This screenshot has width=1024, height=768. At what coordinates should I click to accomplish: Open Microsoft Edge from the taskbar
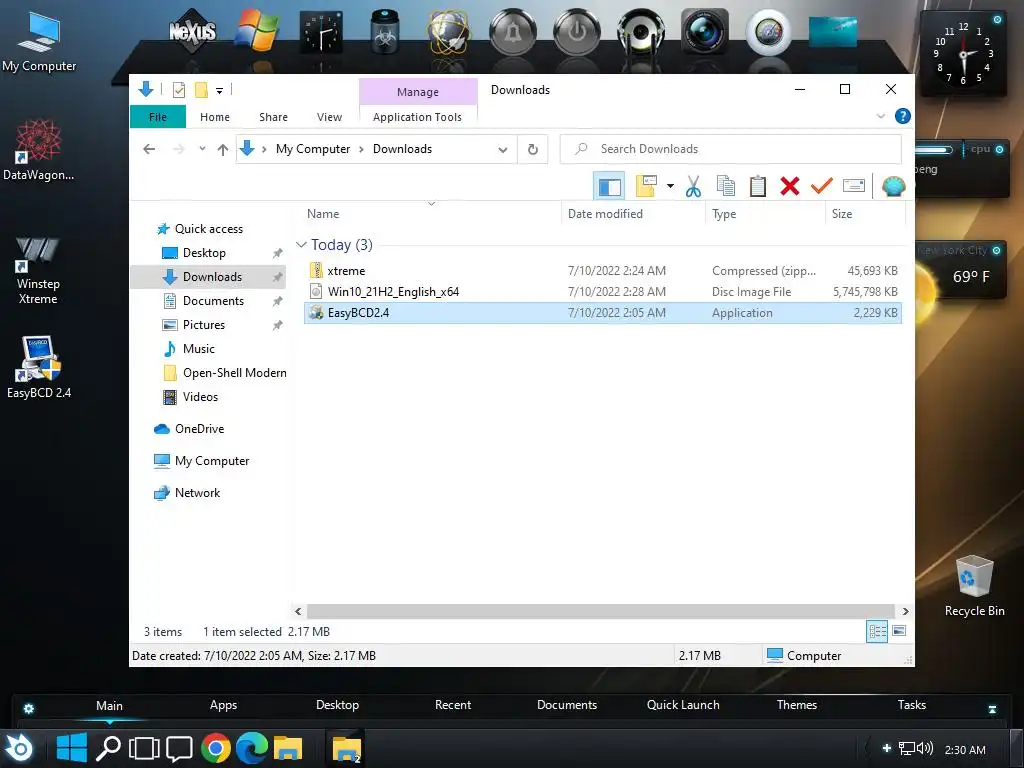coord(251,748)
